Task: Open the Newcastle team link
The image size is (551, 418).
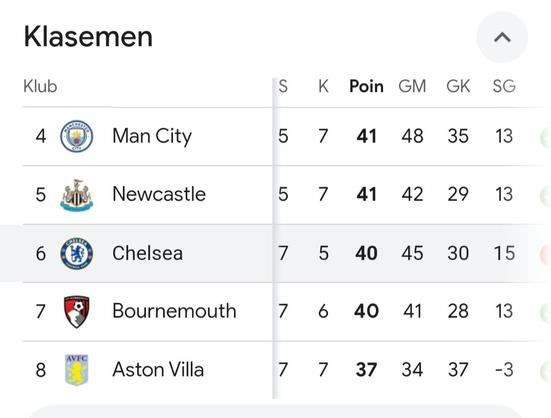Action: tap(159, 194)
